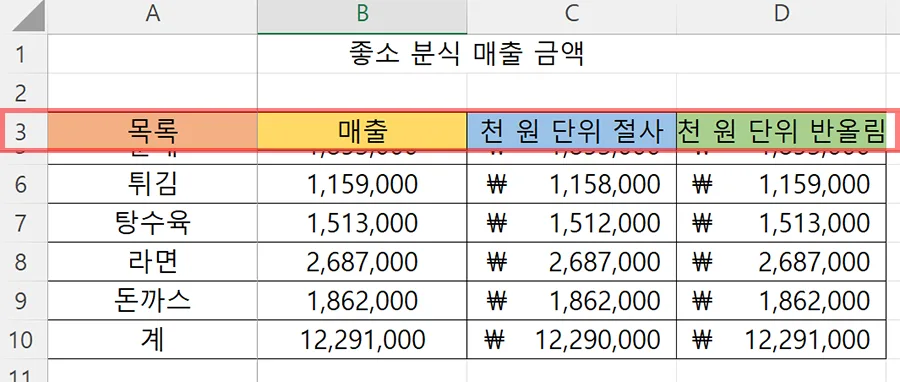Viewport: 900px width, 382px height.
Task: Click 돈까스 매출 value 1,862,000 in column B
Action: click(x=362, y=301)
